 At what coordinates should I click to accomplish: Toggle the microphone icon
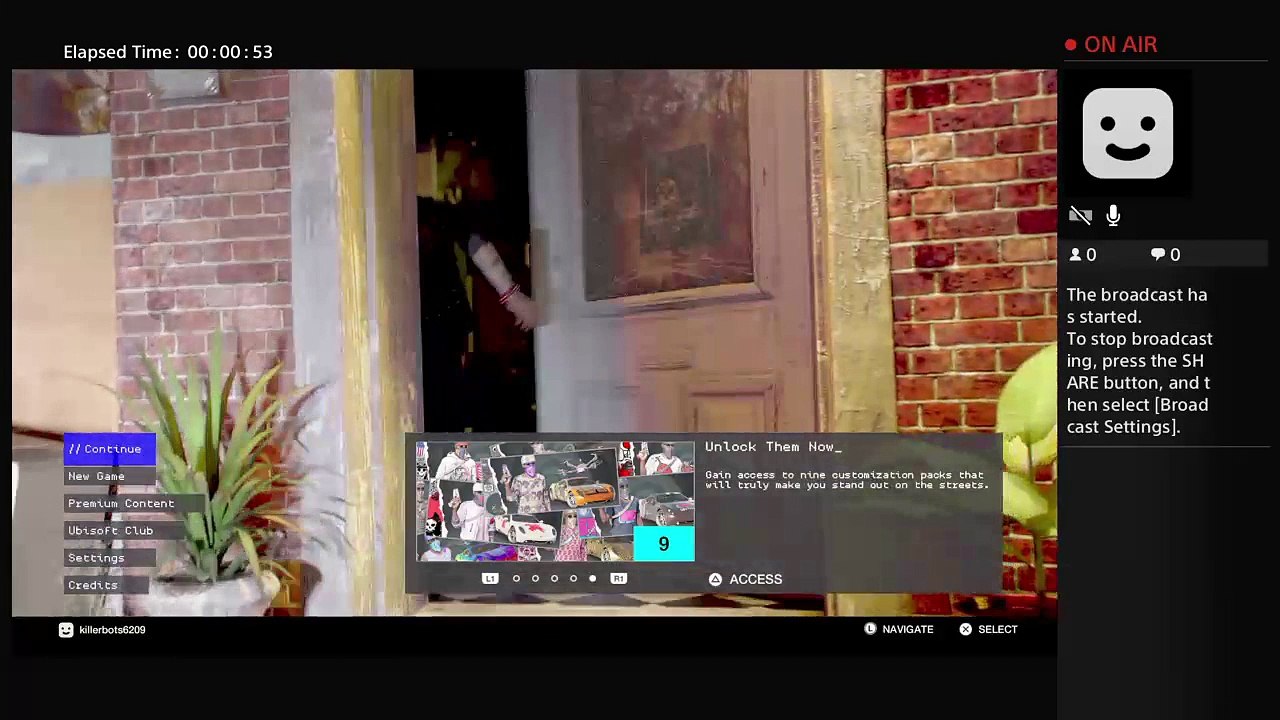pos(1113,215)
